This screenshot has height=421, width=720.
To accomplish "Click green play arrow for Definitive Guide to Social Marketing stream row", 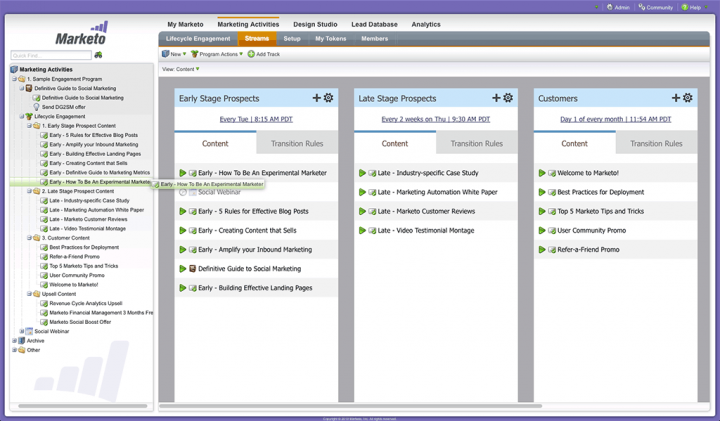I will pyautogui.click(x=183, y=269).
